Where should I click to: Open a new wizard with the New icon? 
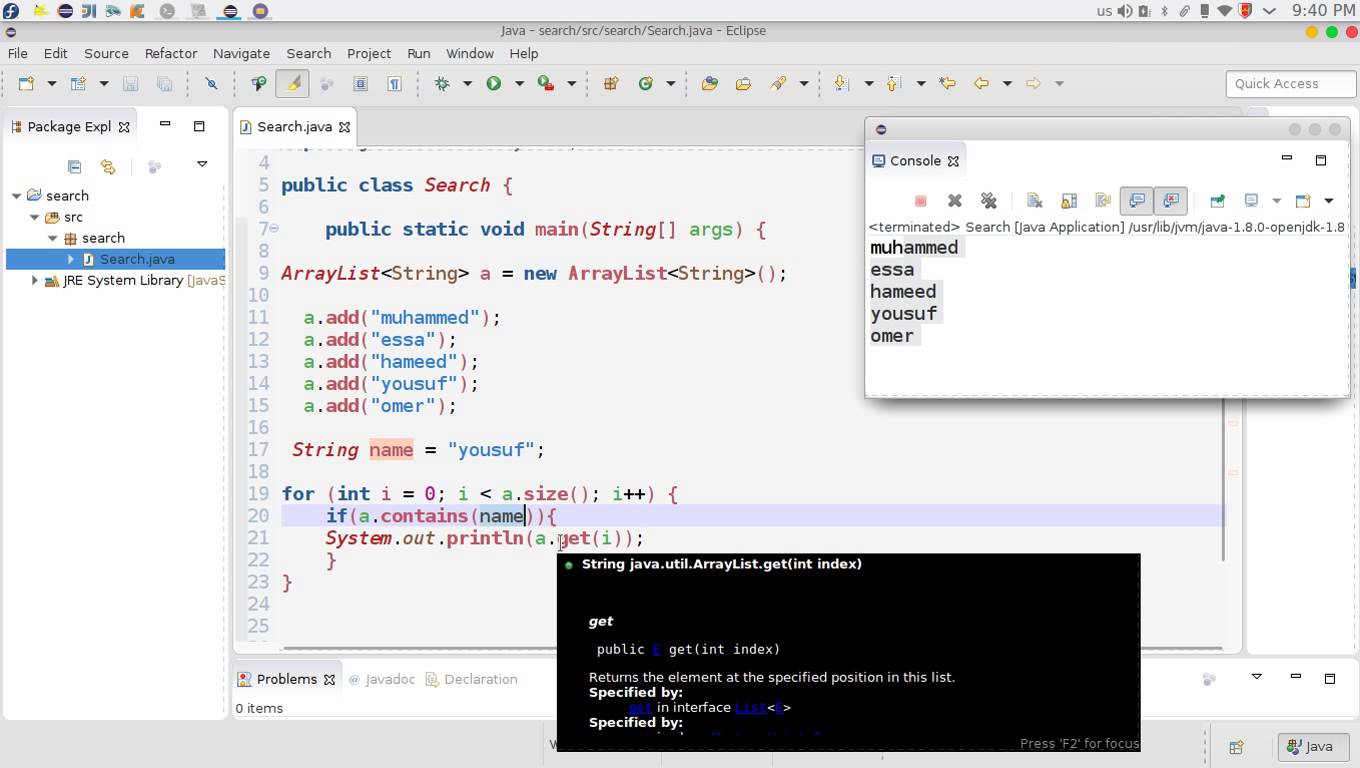(26, 84)
